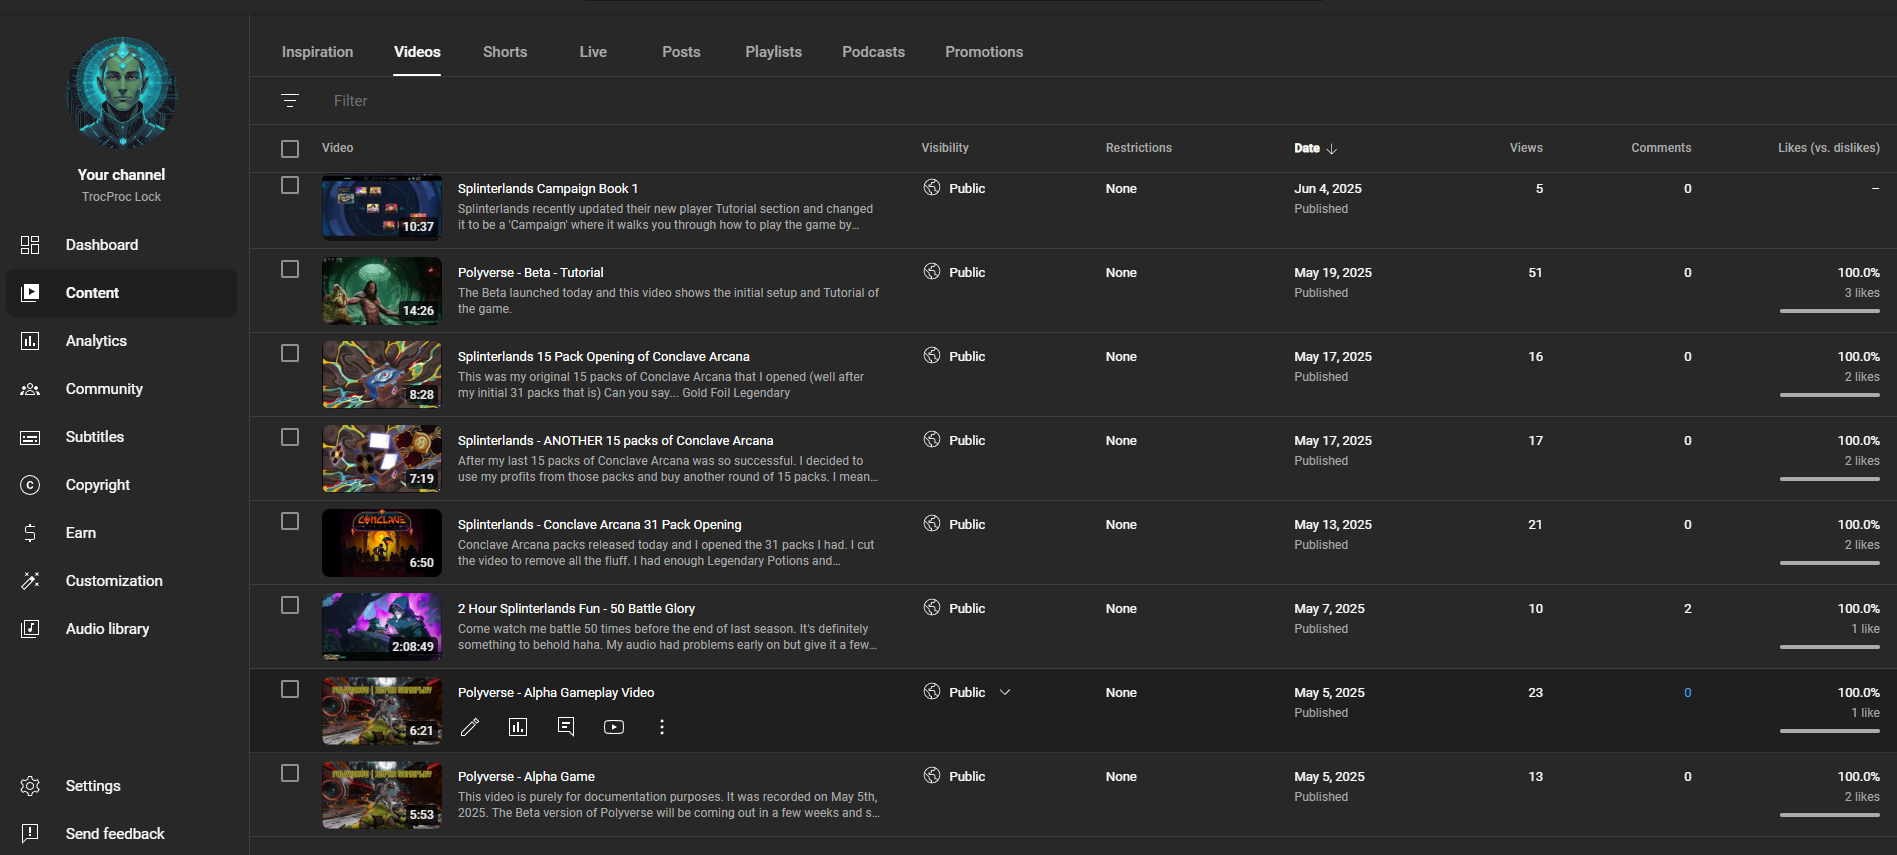Switch to the Live tab

tap(593, 52)
